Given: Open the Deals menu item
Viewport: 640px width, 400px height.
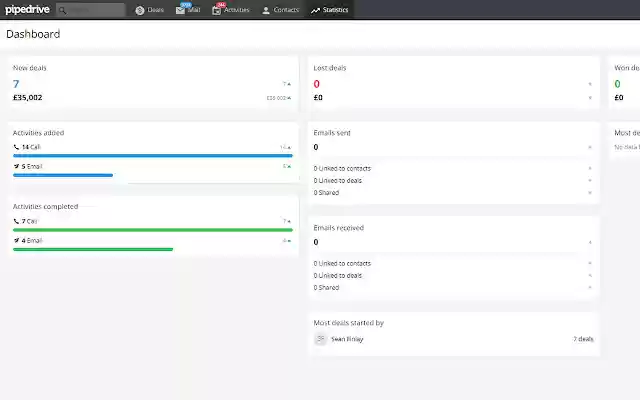Looking at the screenshot, I should (150, 10).
